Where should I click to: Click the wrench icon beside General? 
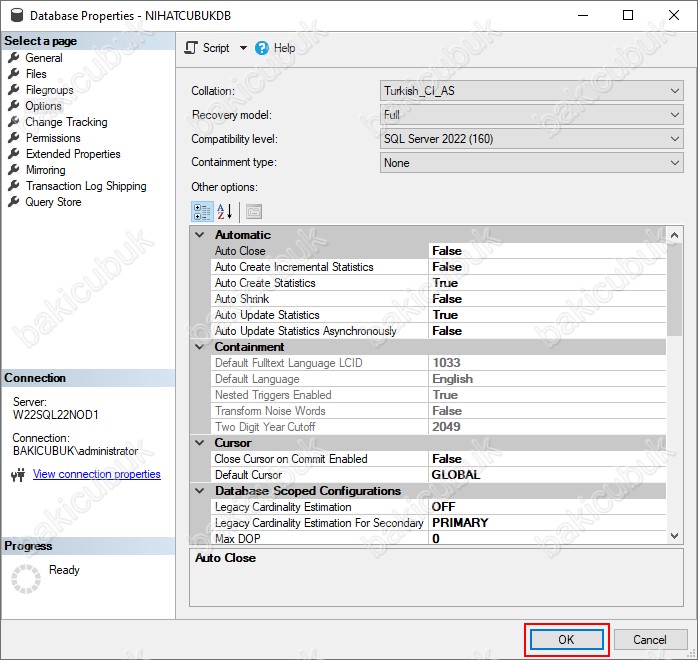14,57
